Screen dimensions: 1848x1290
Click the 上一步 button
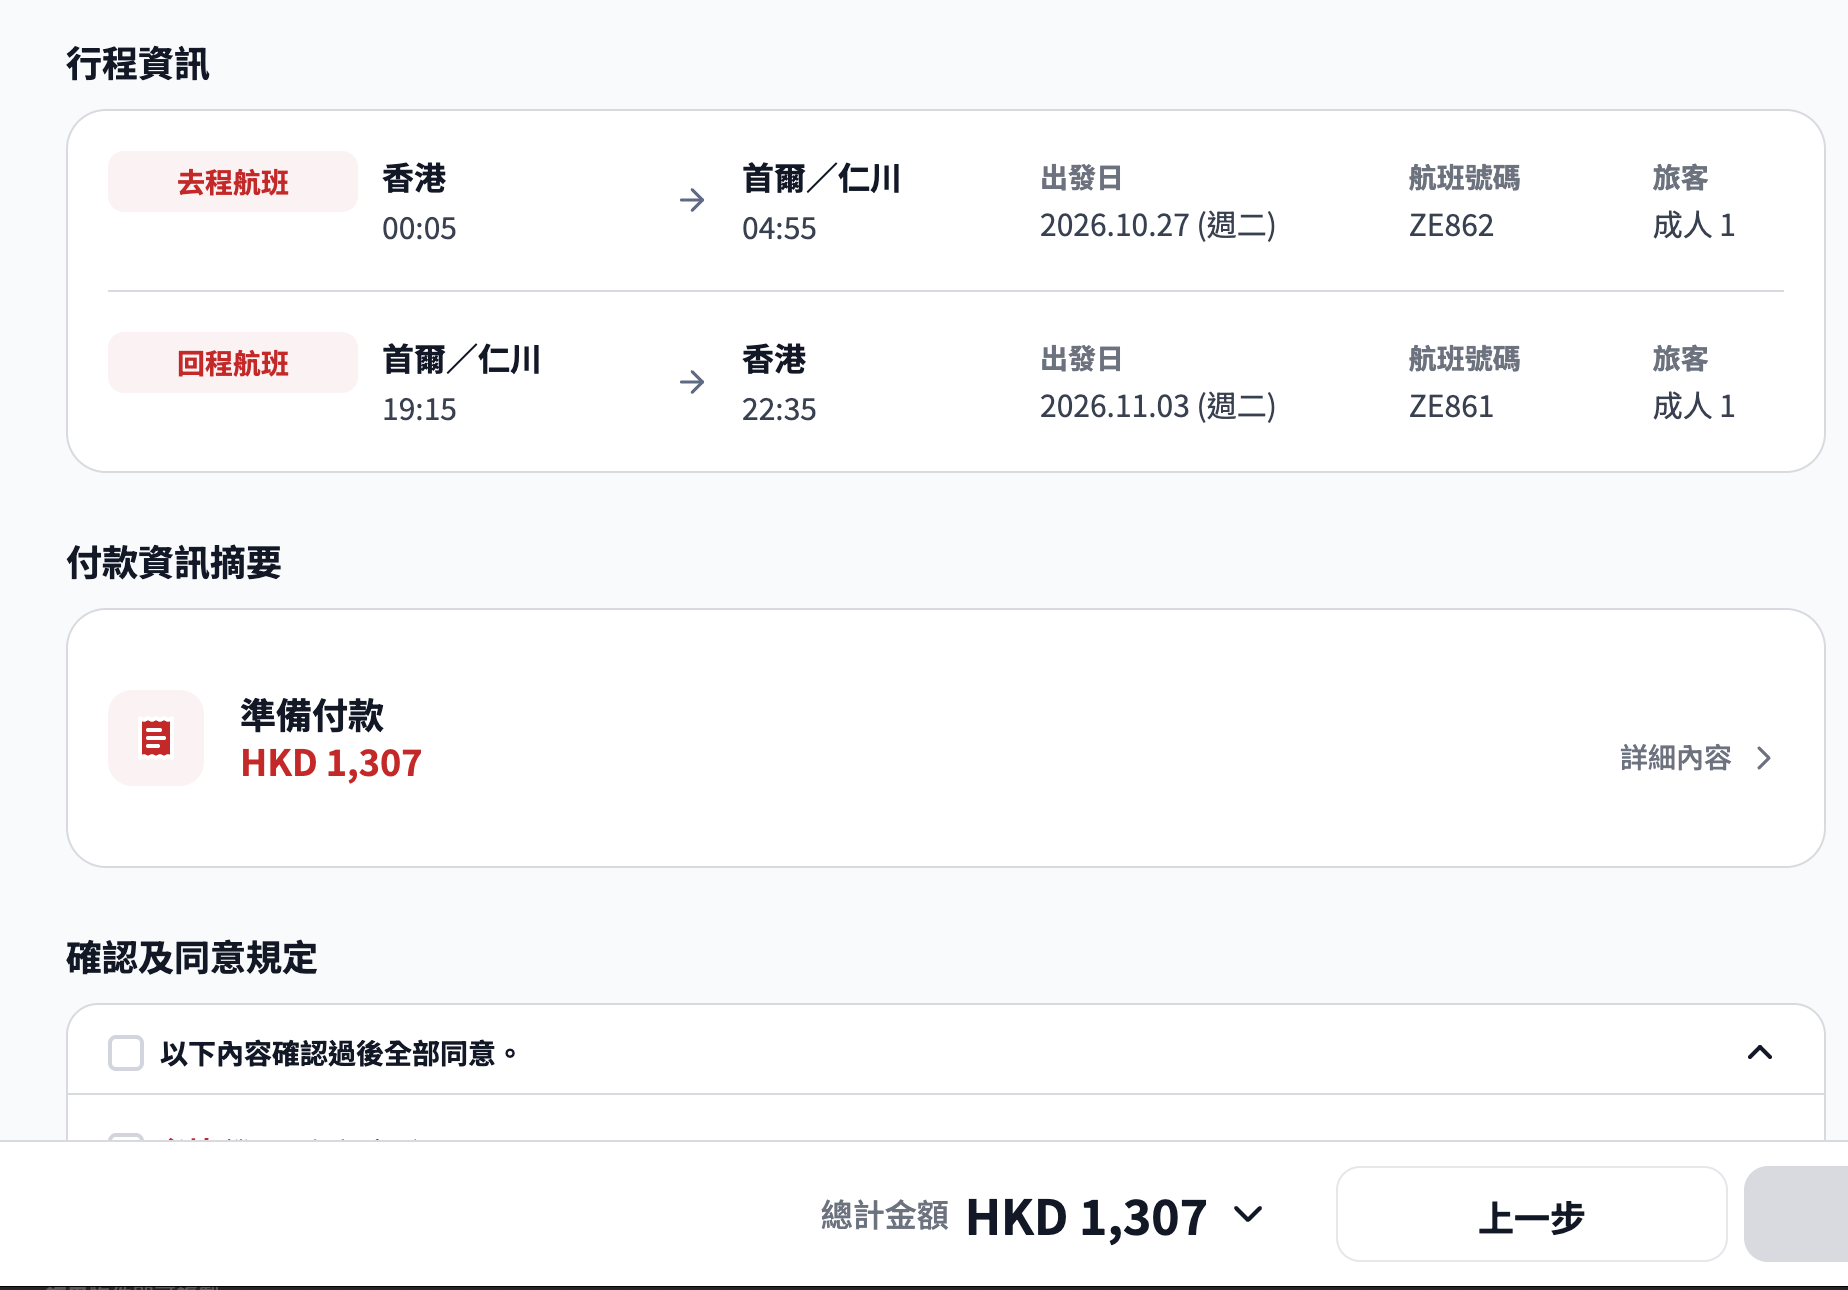[x=1531, y=1214]
